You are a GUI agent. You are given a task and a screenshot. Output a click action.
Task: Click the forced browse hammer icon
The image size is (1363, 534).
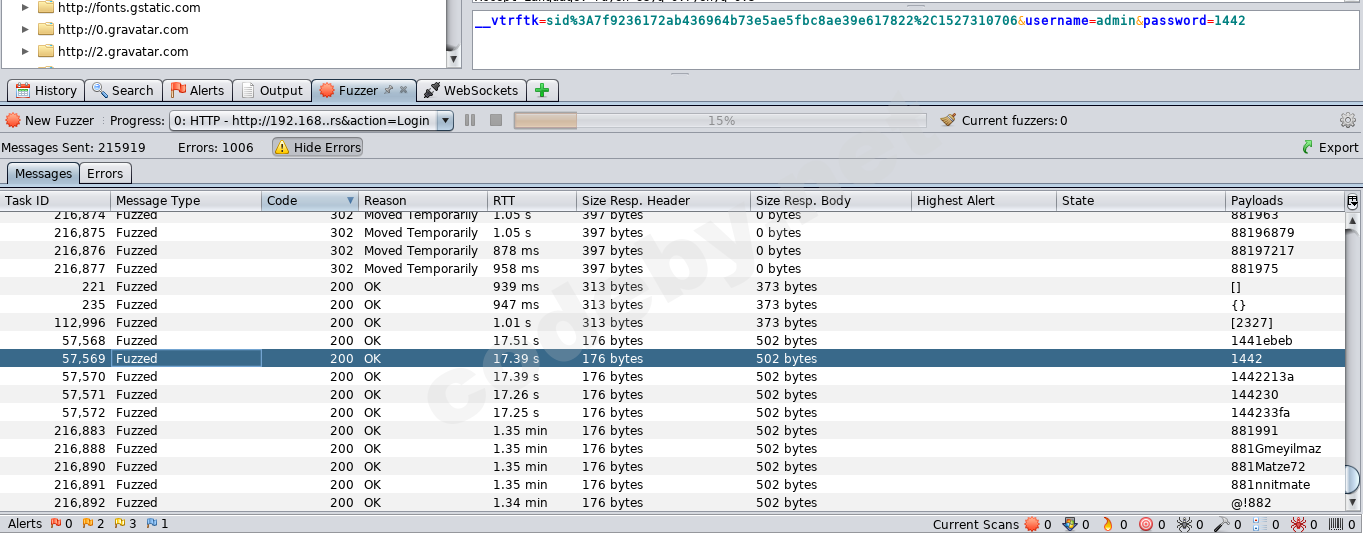1220,524
